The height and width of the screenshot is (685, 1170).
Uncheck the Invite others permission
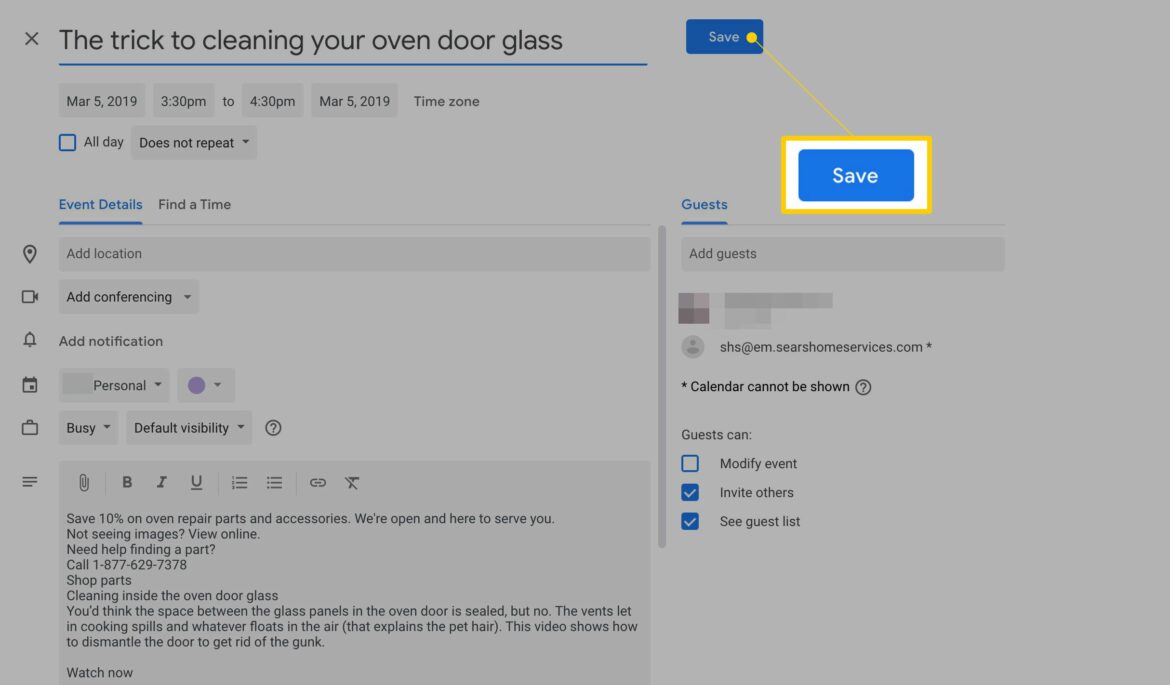(690, 493)
